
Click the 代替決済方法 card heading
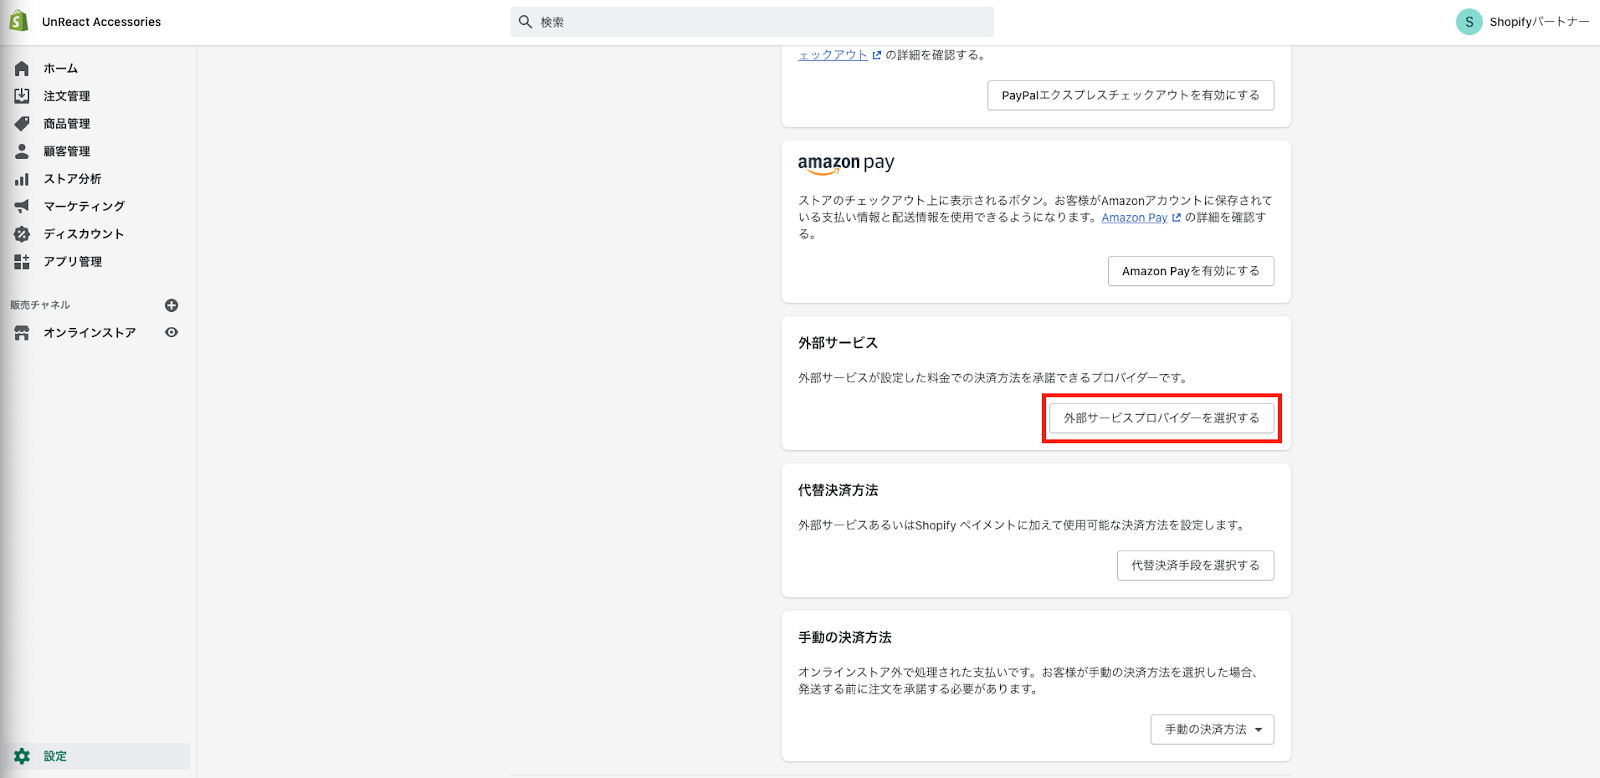pos(838,490)
